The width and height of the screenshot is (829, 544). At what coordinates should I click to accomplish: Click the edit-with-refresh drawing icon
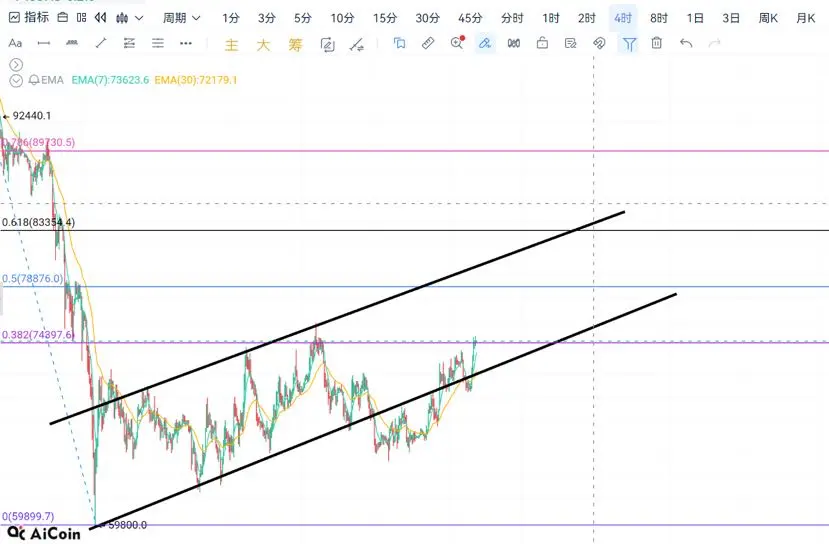coord(328,44)
